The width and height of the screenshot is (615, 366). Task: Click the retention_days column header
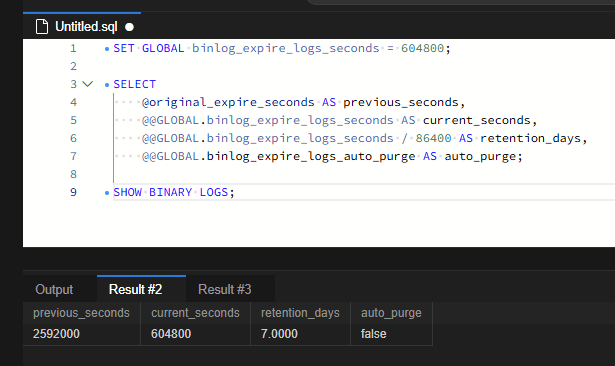coord(300,313)
